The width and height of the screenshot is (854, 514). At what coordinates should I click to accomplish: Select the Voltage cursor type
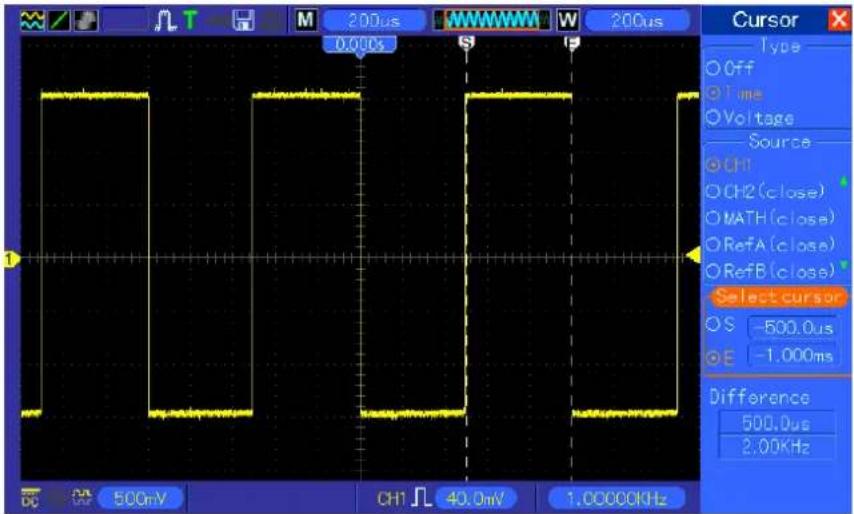click(750, 118)
